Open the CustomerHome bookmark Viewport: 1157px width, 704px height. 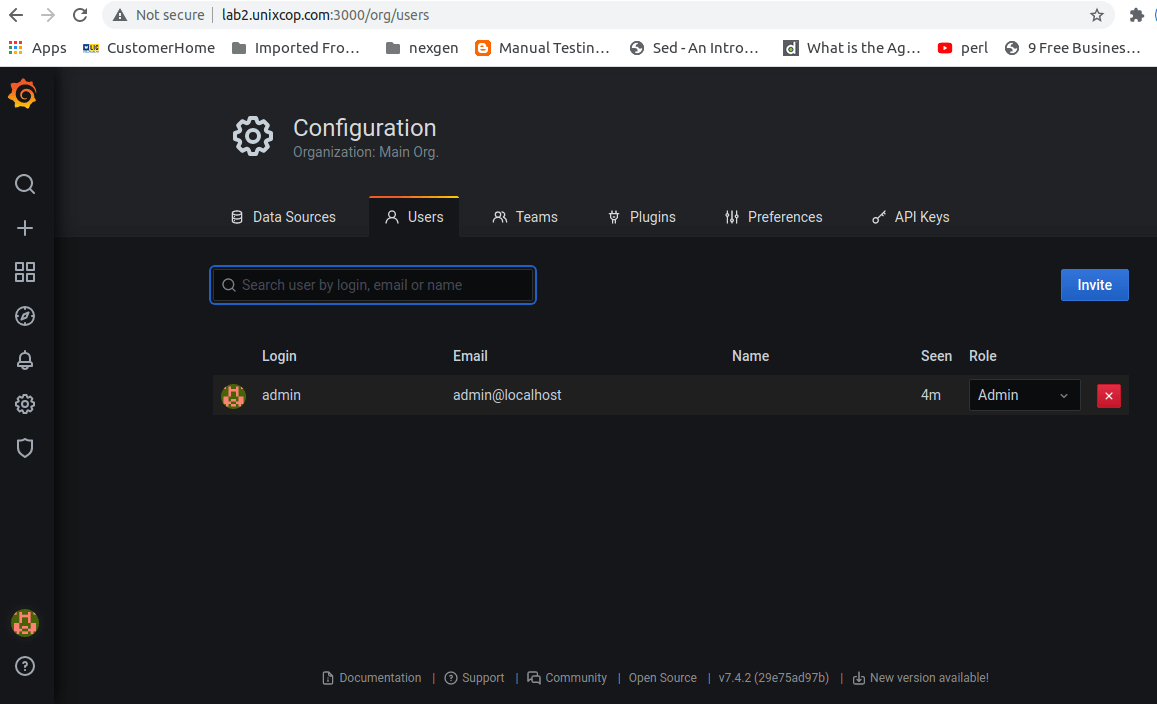coord(148,48)
